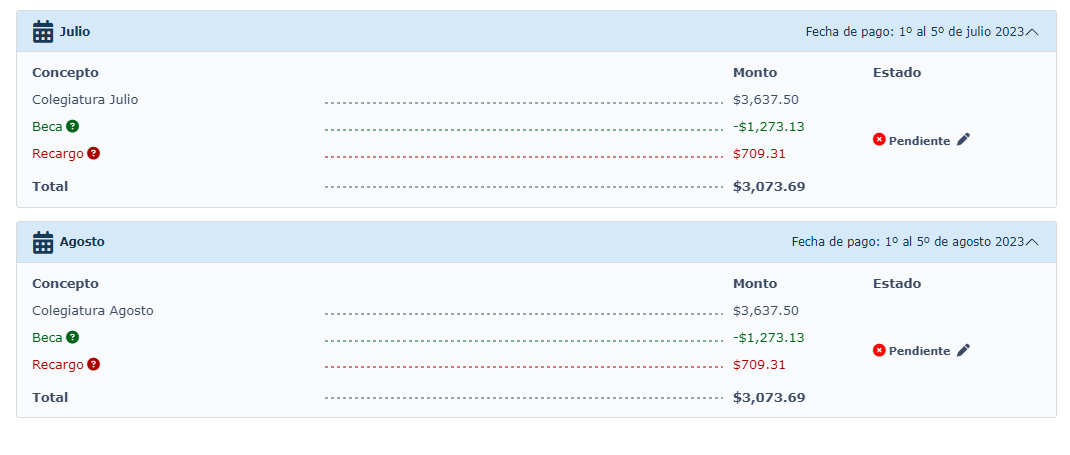Select the Julio total amount $3,073.69
Viewport: 1070px width, 455px height.
769,187
